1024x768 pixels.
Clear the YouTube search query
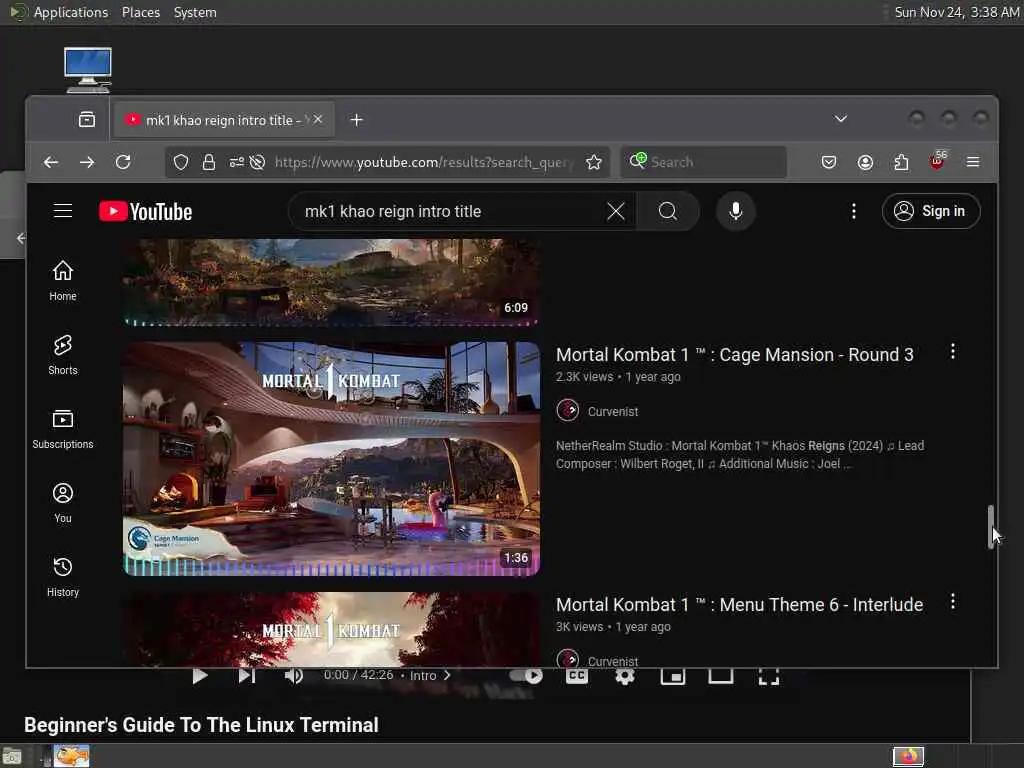coord(615,211)
